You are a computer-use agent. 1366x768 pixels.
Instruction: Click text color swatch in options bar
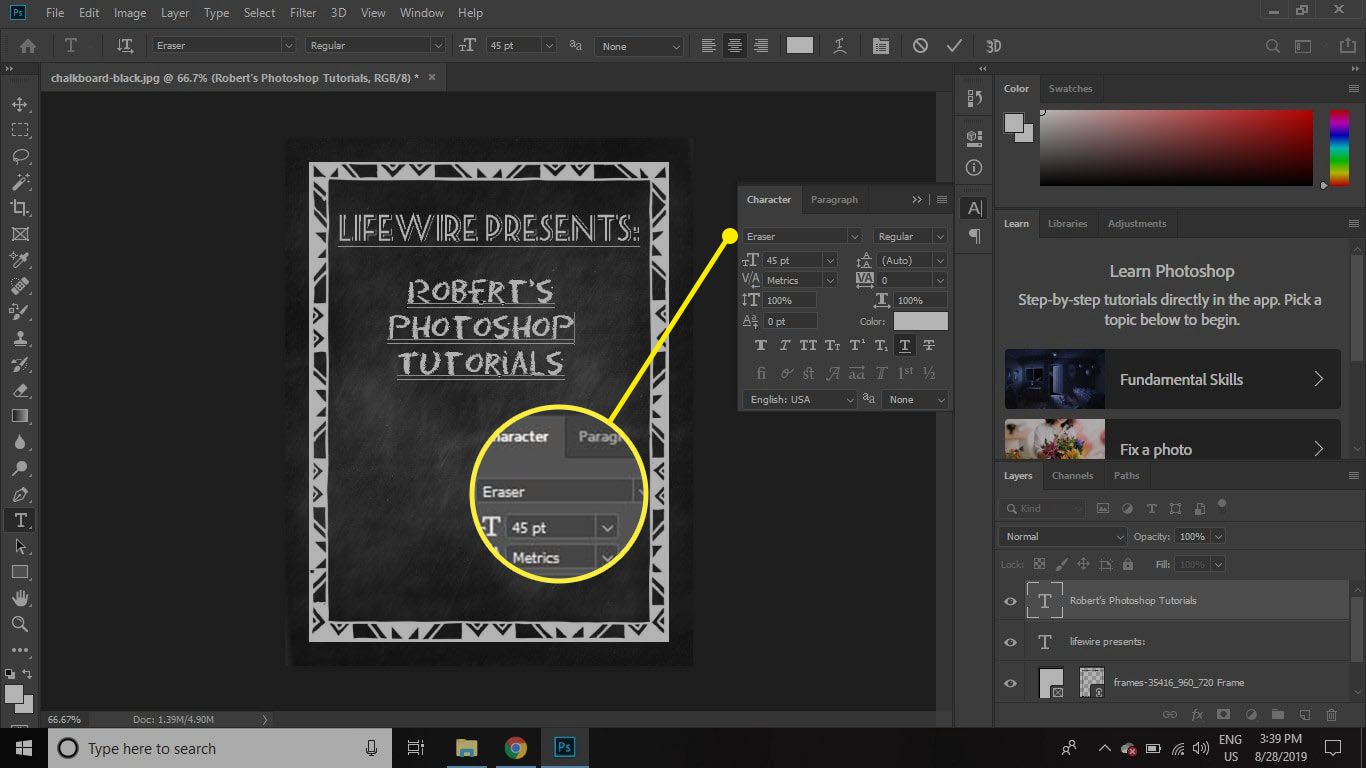tap(800, 46)
